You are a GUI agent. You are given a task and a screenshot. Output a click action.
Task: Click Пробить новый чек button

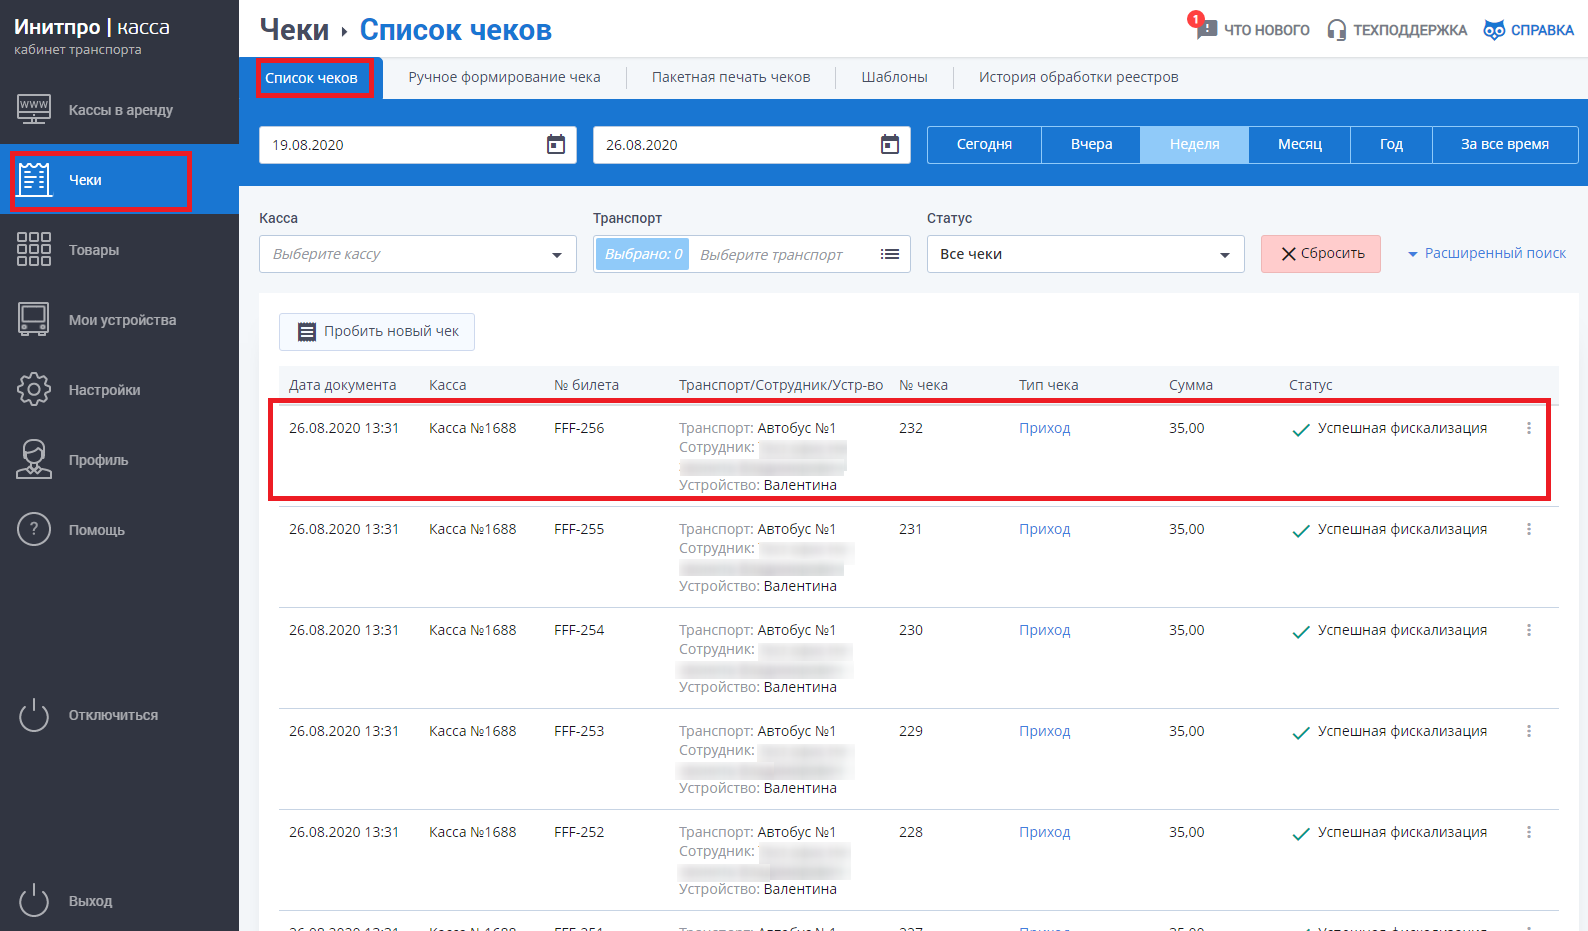377,332
